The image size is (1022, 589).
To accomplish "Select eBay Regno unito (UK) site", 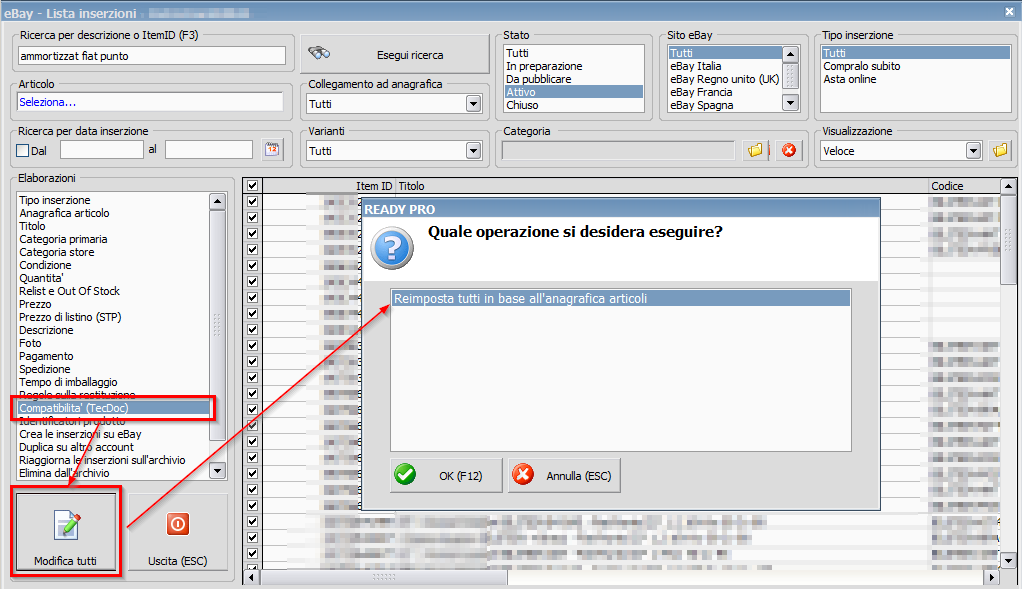I will (x=725, y=79).
